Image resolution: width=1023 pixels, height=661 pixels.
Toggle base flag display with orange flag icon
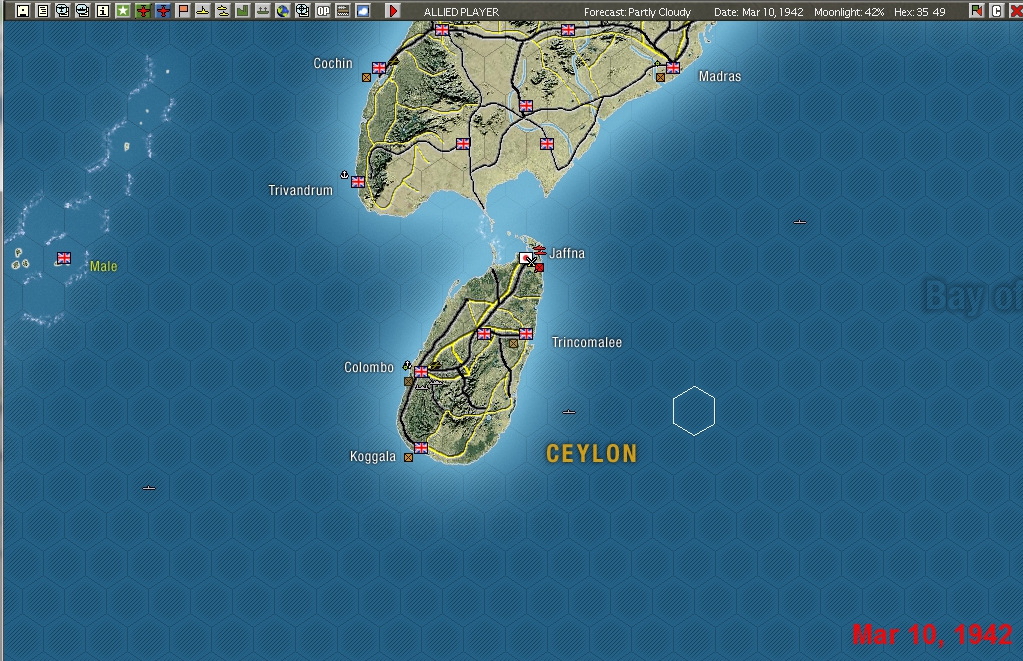pos(184,9)
